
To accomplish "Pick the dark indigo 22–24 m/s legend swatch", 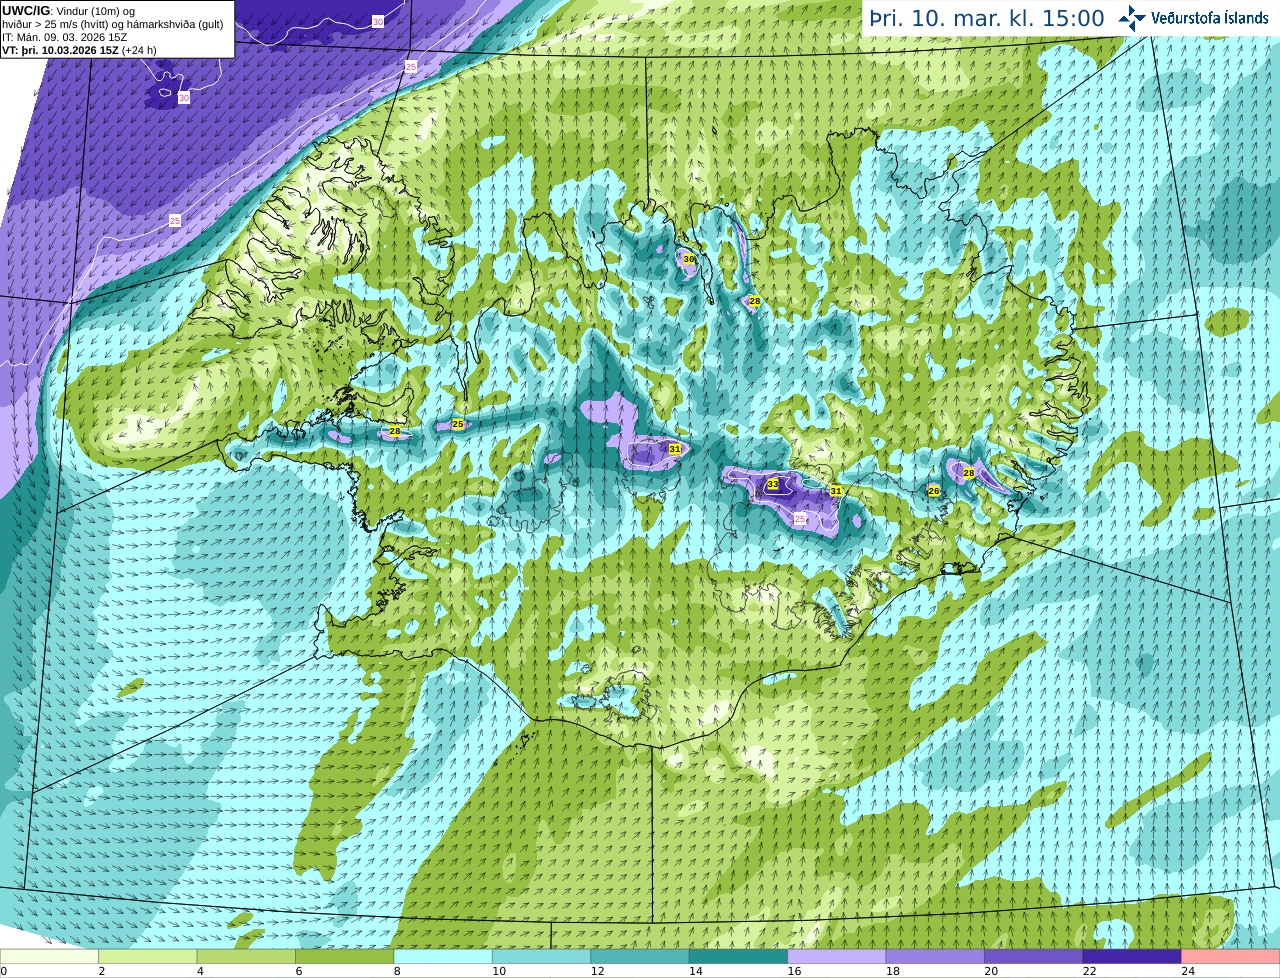I will (x=1132, y=957).
